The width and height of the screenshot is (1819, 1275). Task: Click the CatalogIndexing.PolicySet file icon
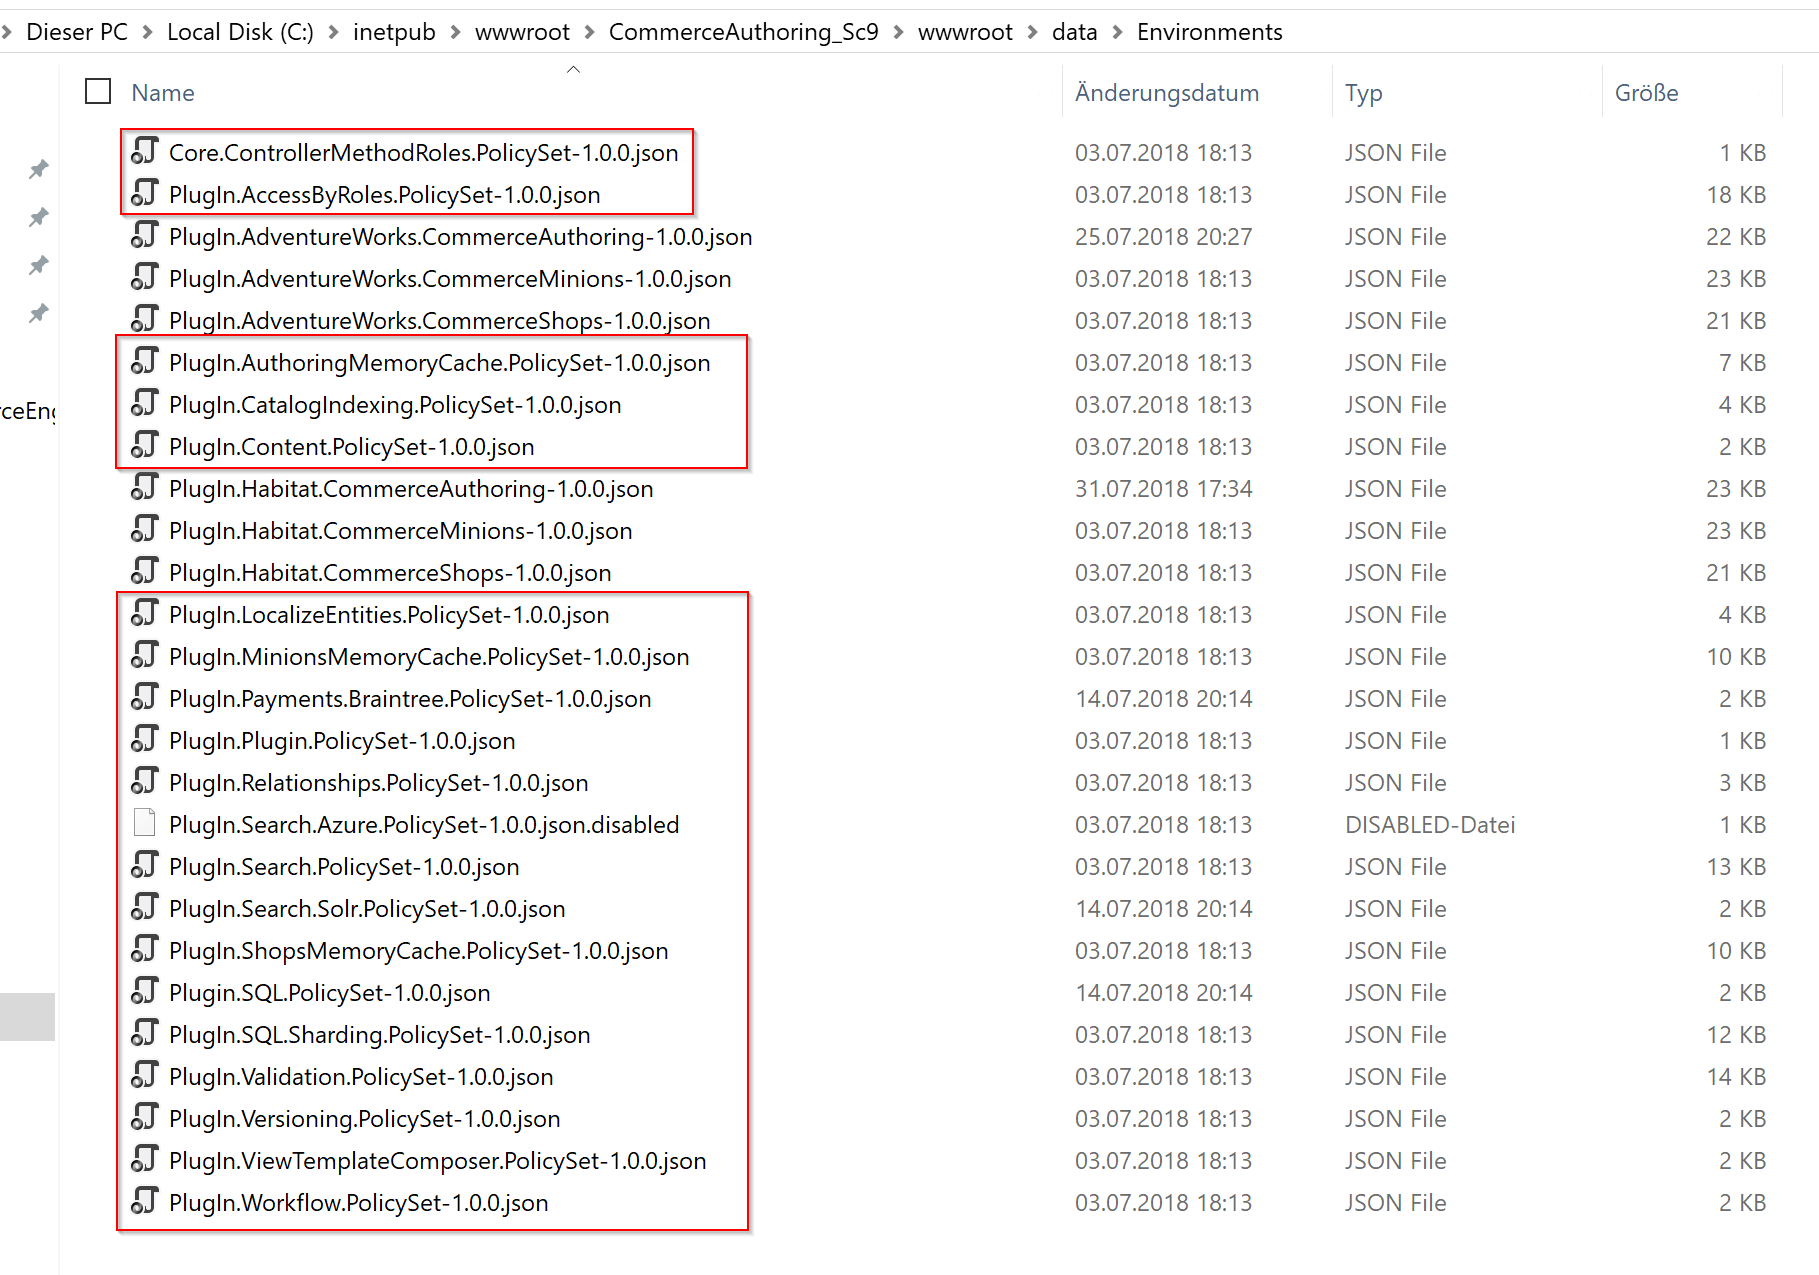coord(145,403)
